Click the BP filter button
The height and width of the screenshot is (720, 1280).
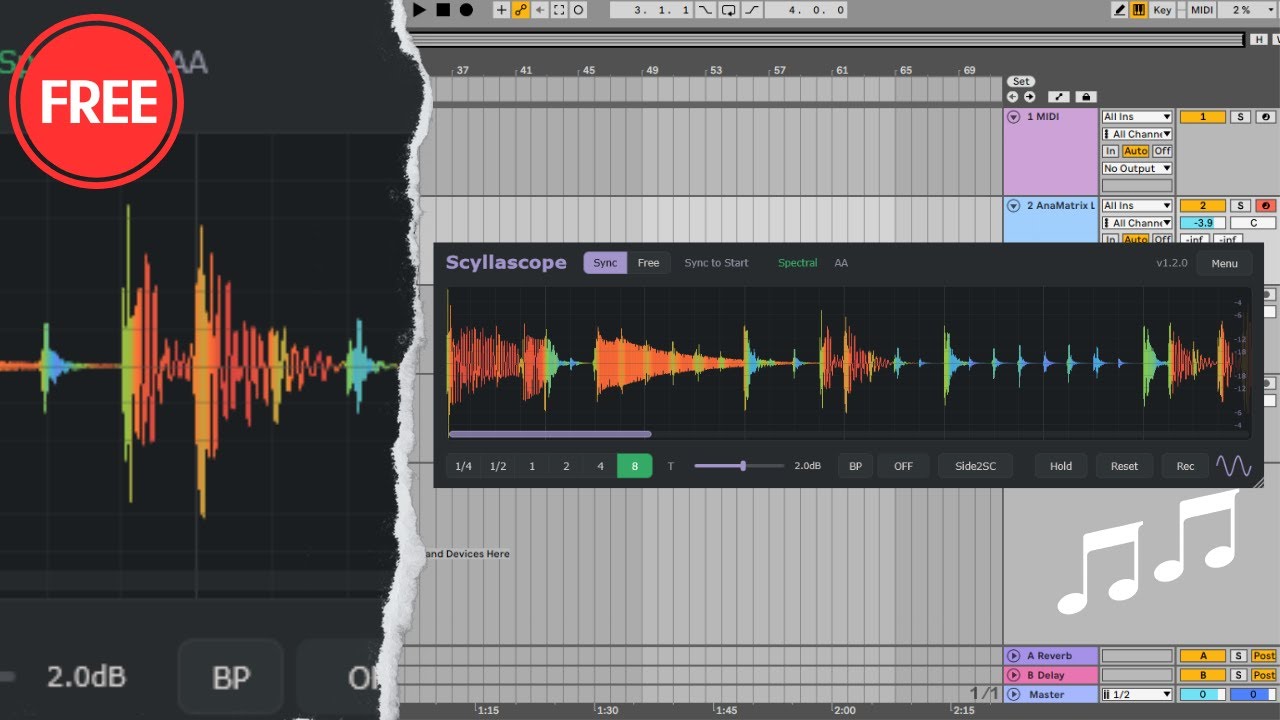pos(855,466)
